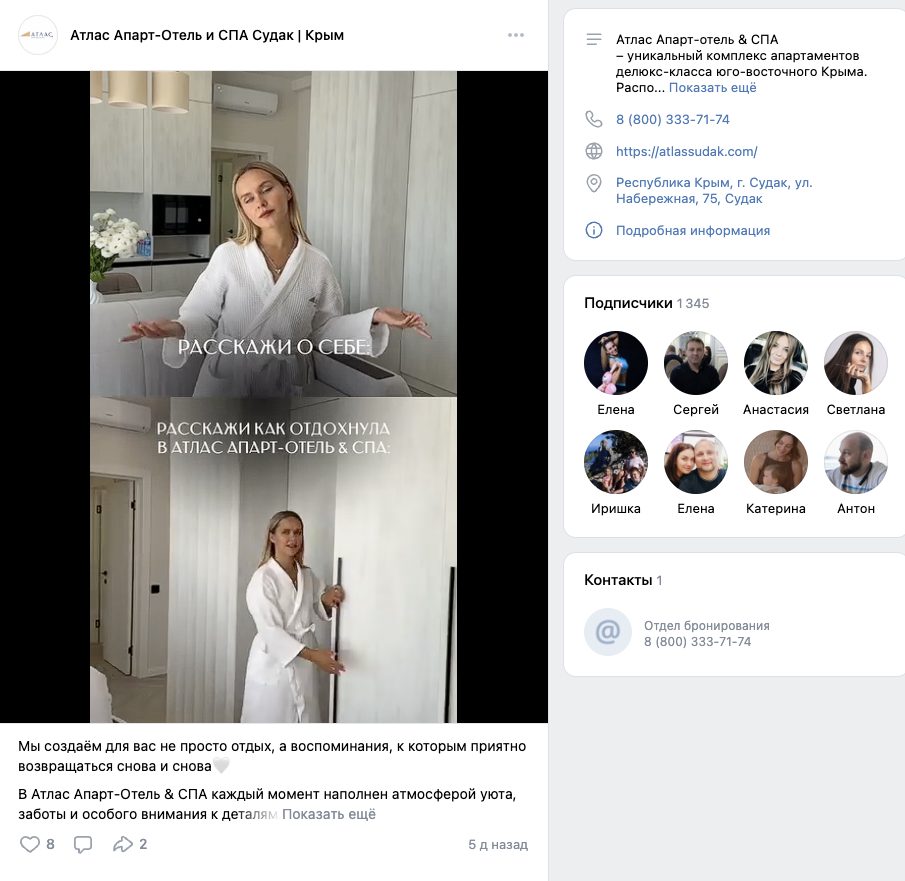Screen dimensions: 905x881
Task: Click the phone icon in info panel
Action: pos(594,120)
